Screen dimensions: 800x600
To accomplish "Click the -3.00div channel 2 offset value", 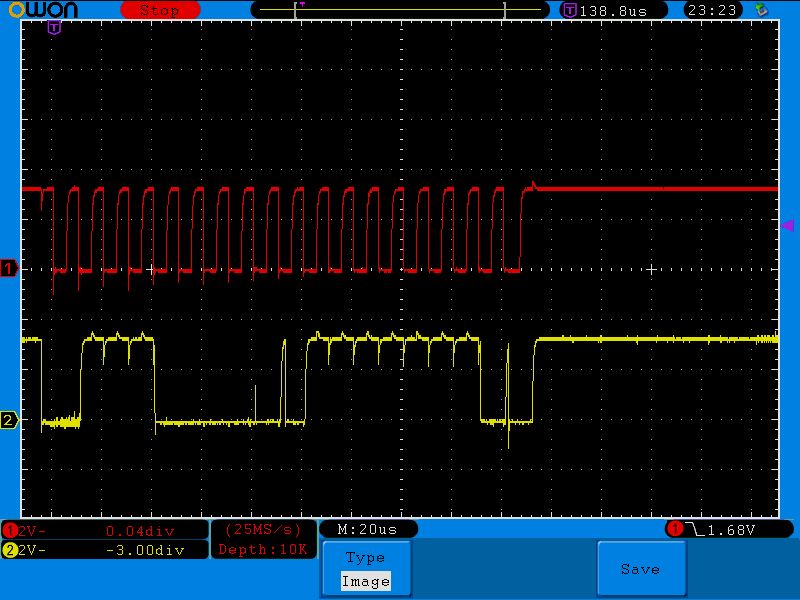I will tap(145, 551).
